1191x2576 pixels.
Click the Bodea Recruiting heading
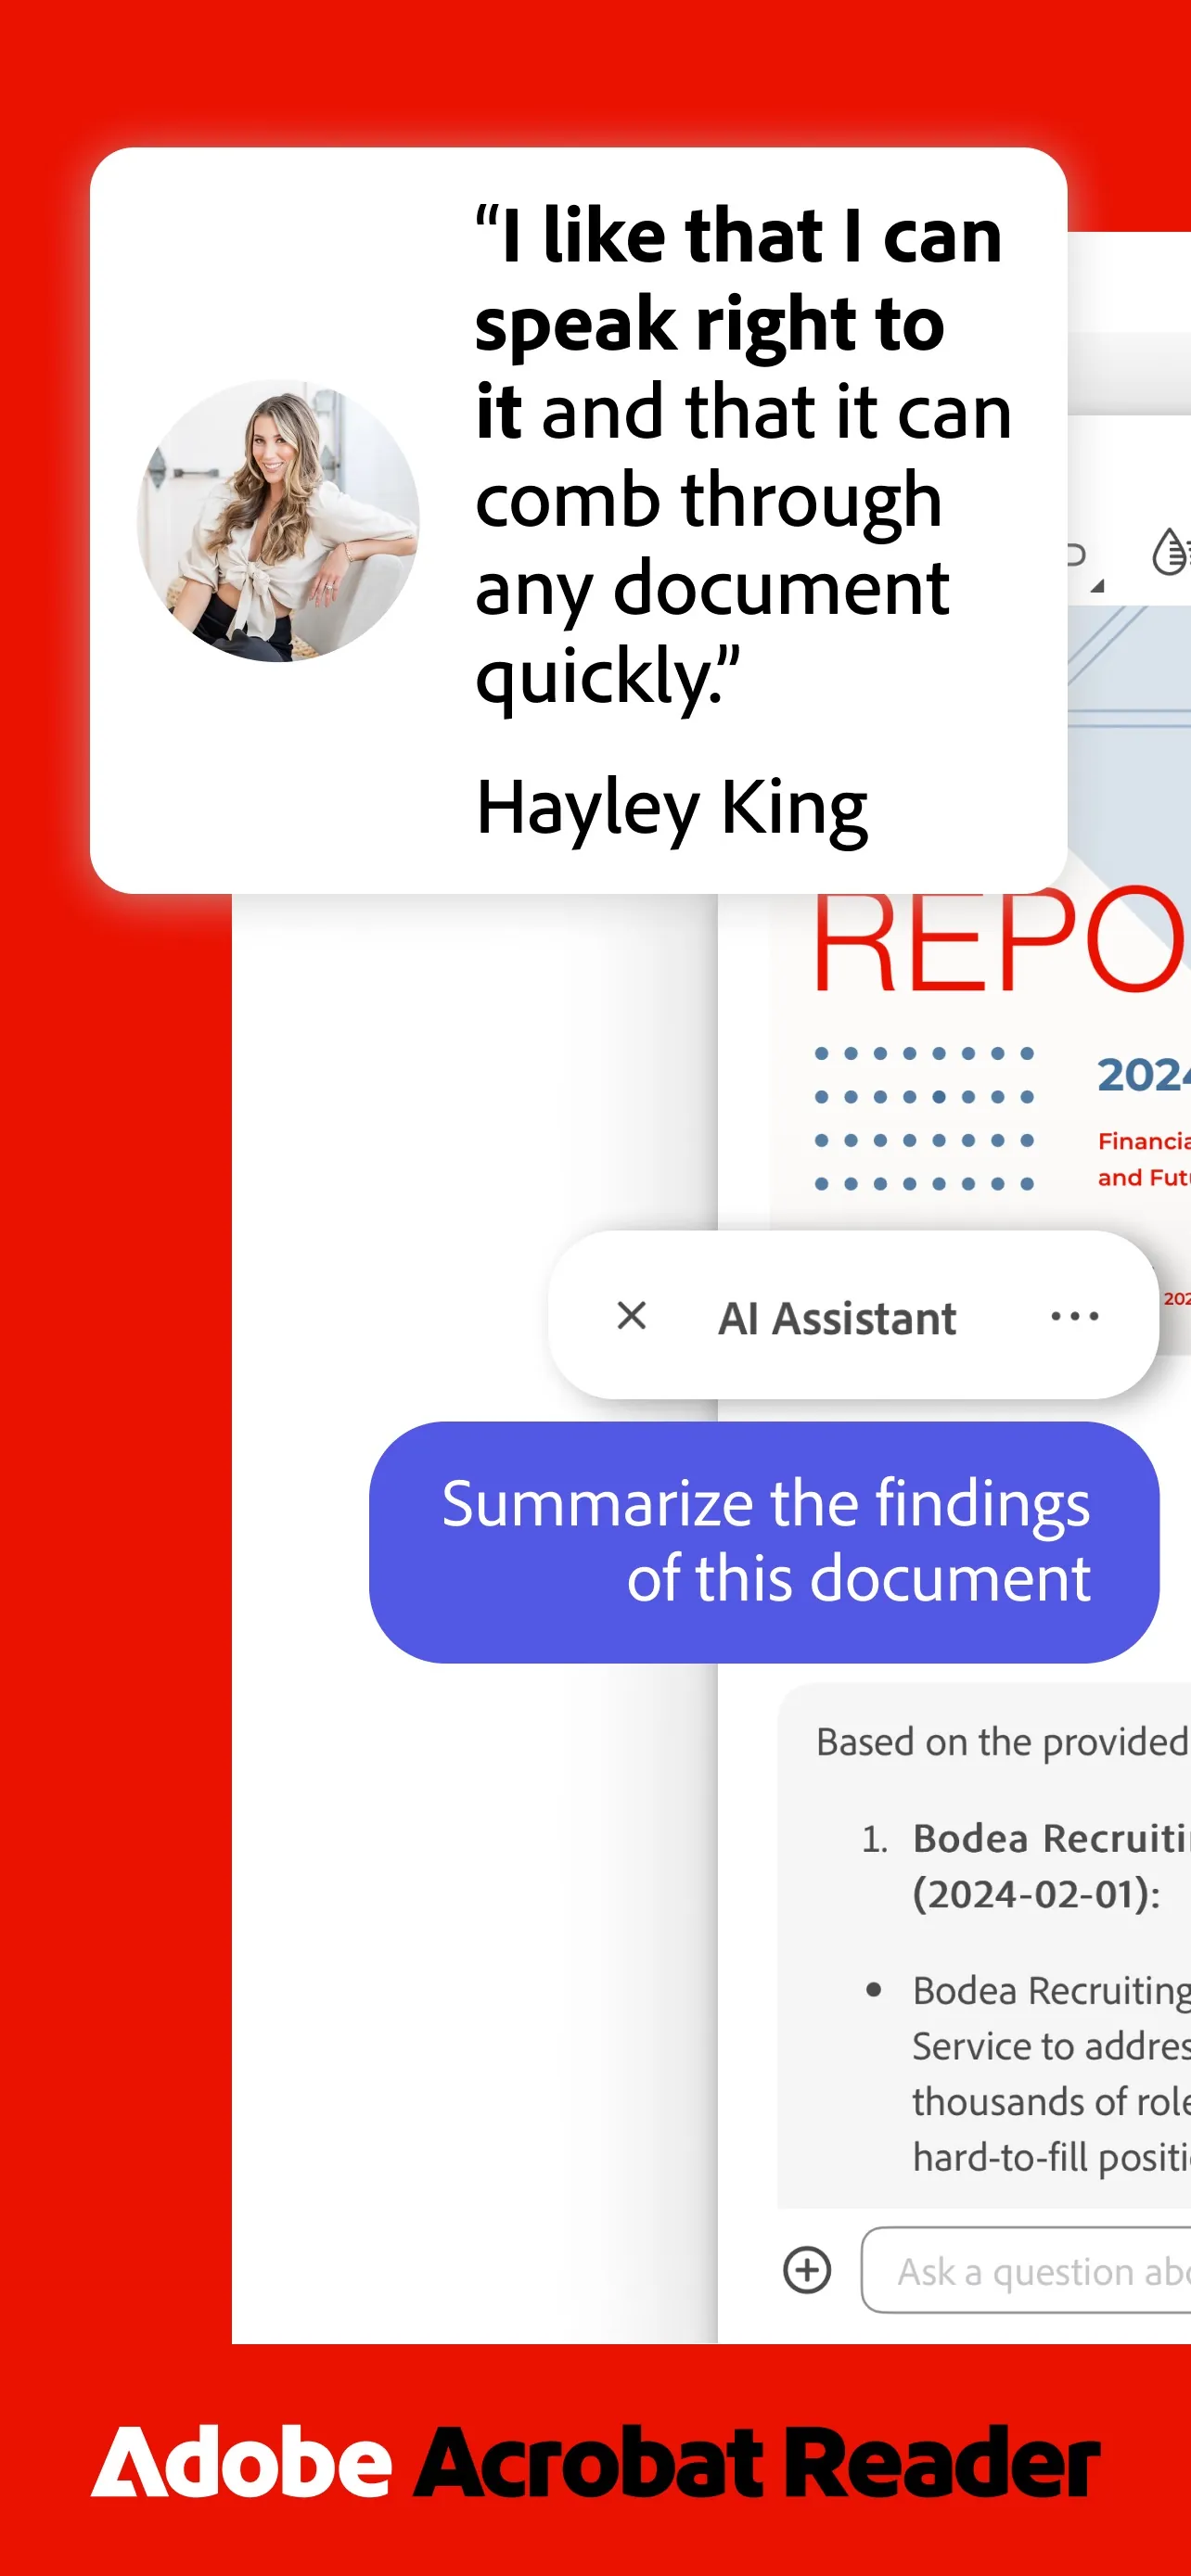click(x=1051, y=1838)
